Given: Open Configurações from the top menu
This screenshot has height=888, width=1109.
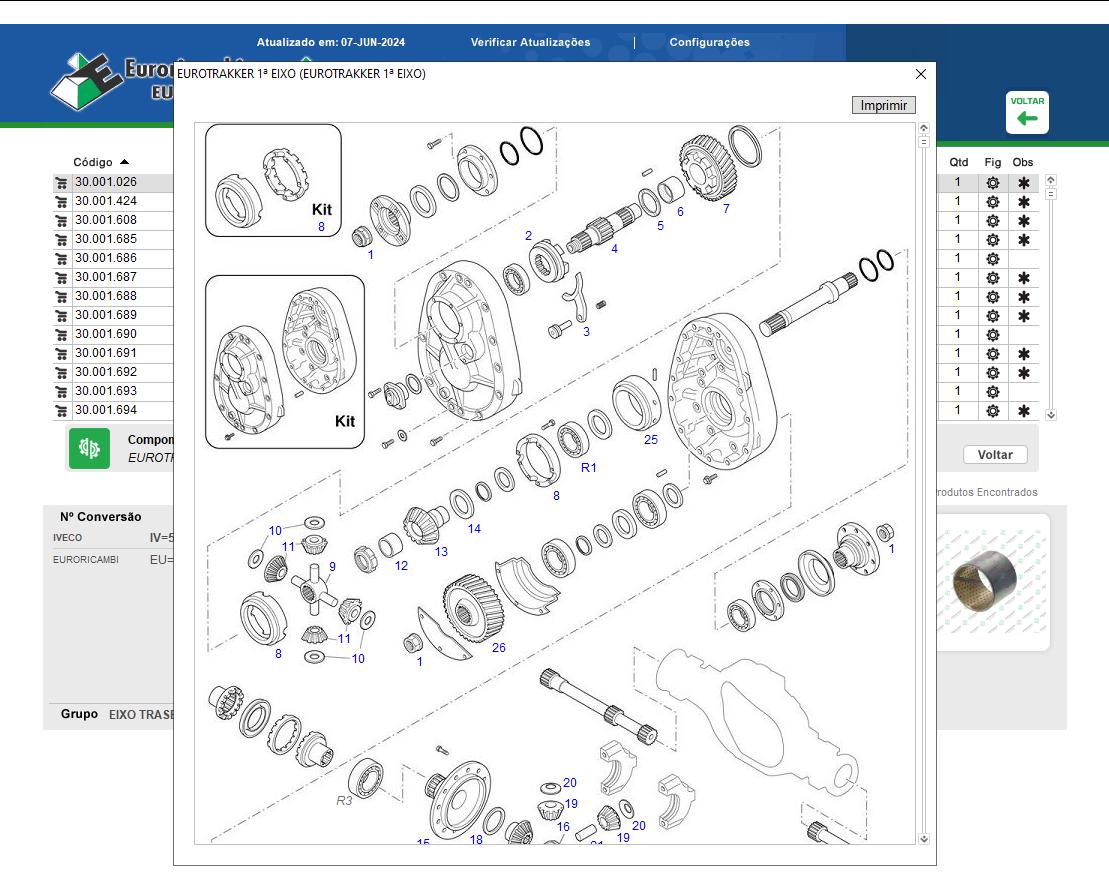Looking at the screenshot, I should pos(711,42).
